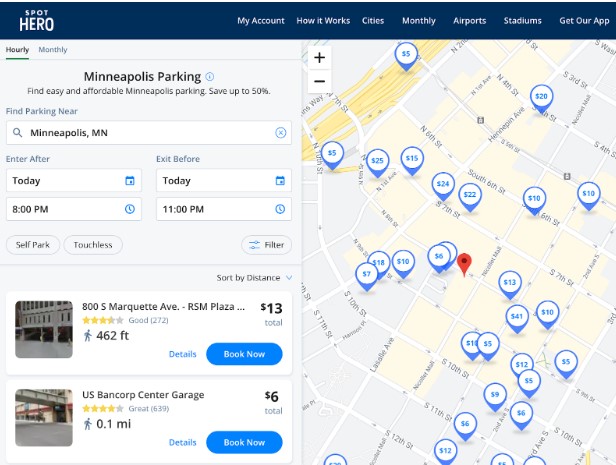Select the $9 map price marker
Viewport: 616px width, 465px height.
pyautogui.click(x=495, y=397)
